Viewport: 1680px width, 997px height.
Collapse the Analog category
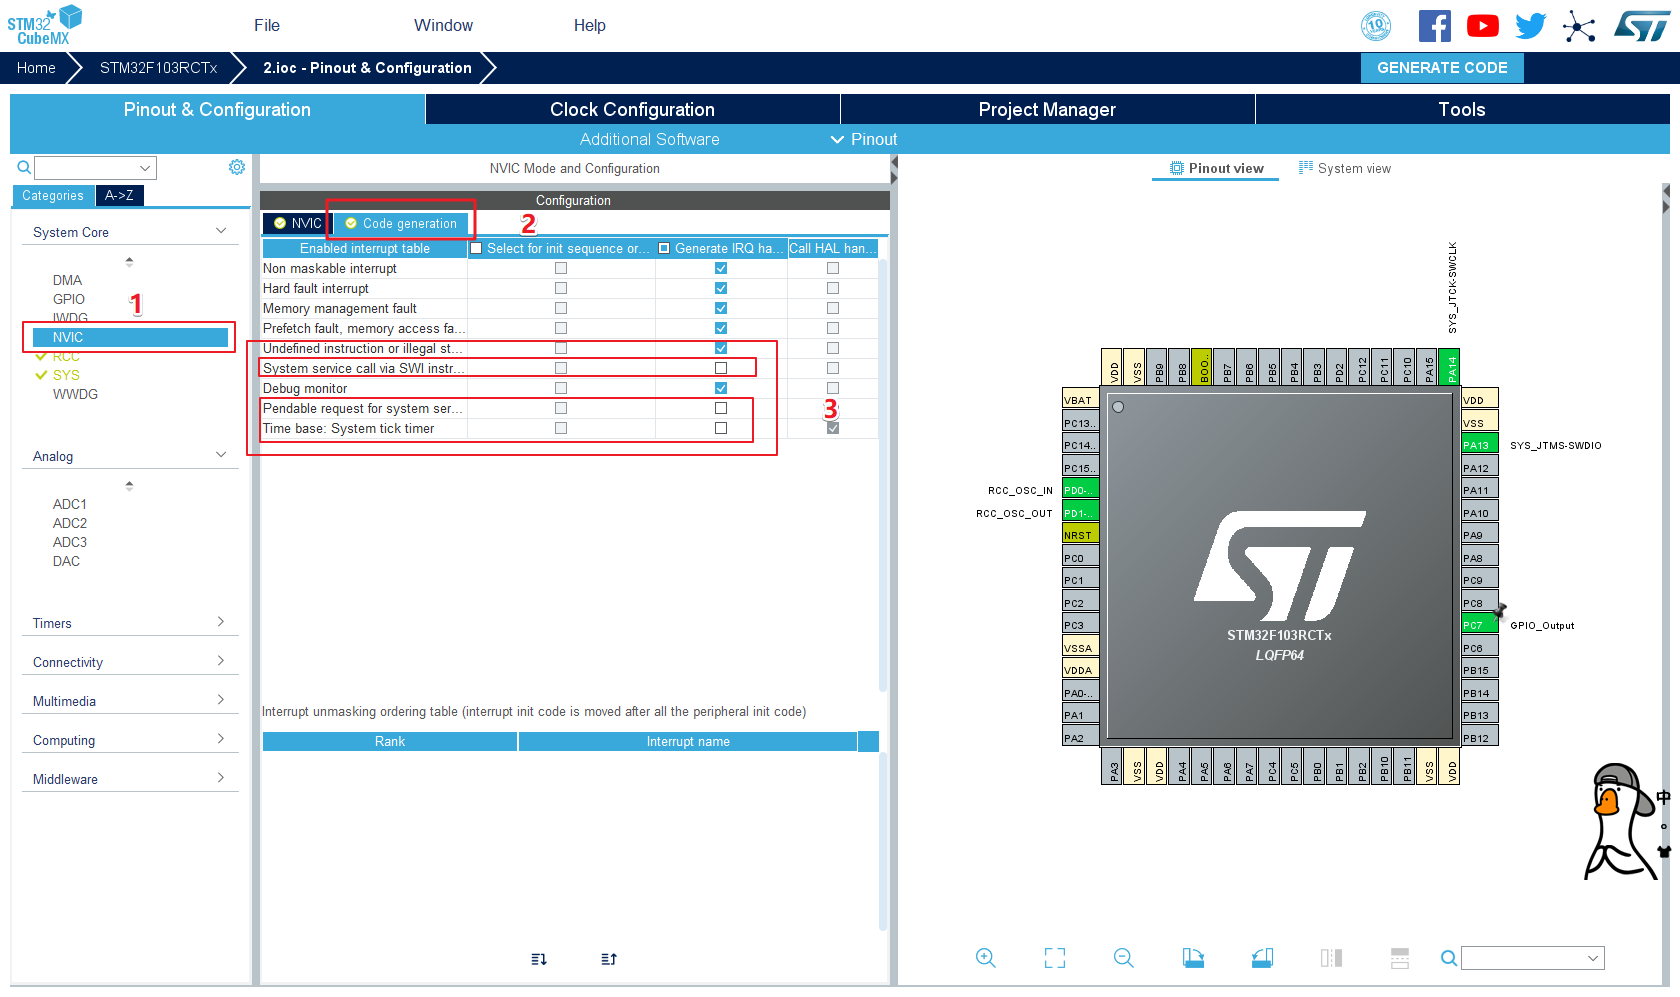[221, 455]
